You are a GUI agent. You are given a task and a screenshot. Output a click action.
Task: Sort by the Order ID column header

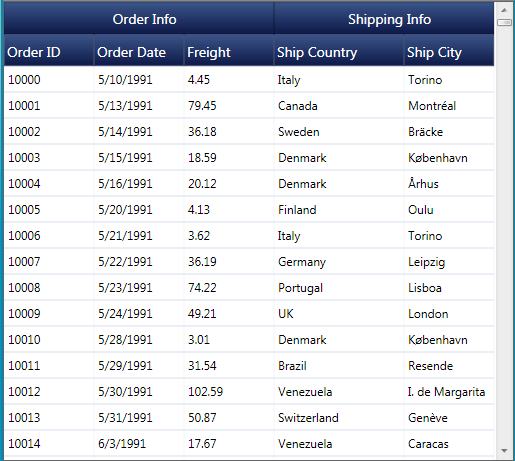[49, 50]
